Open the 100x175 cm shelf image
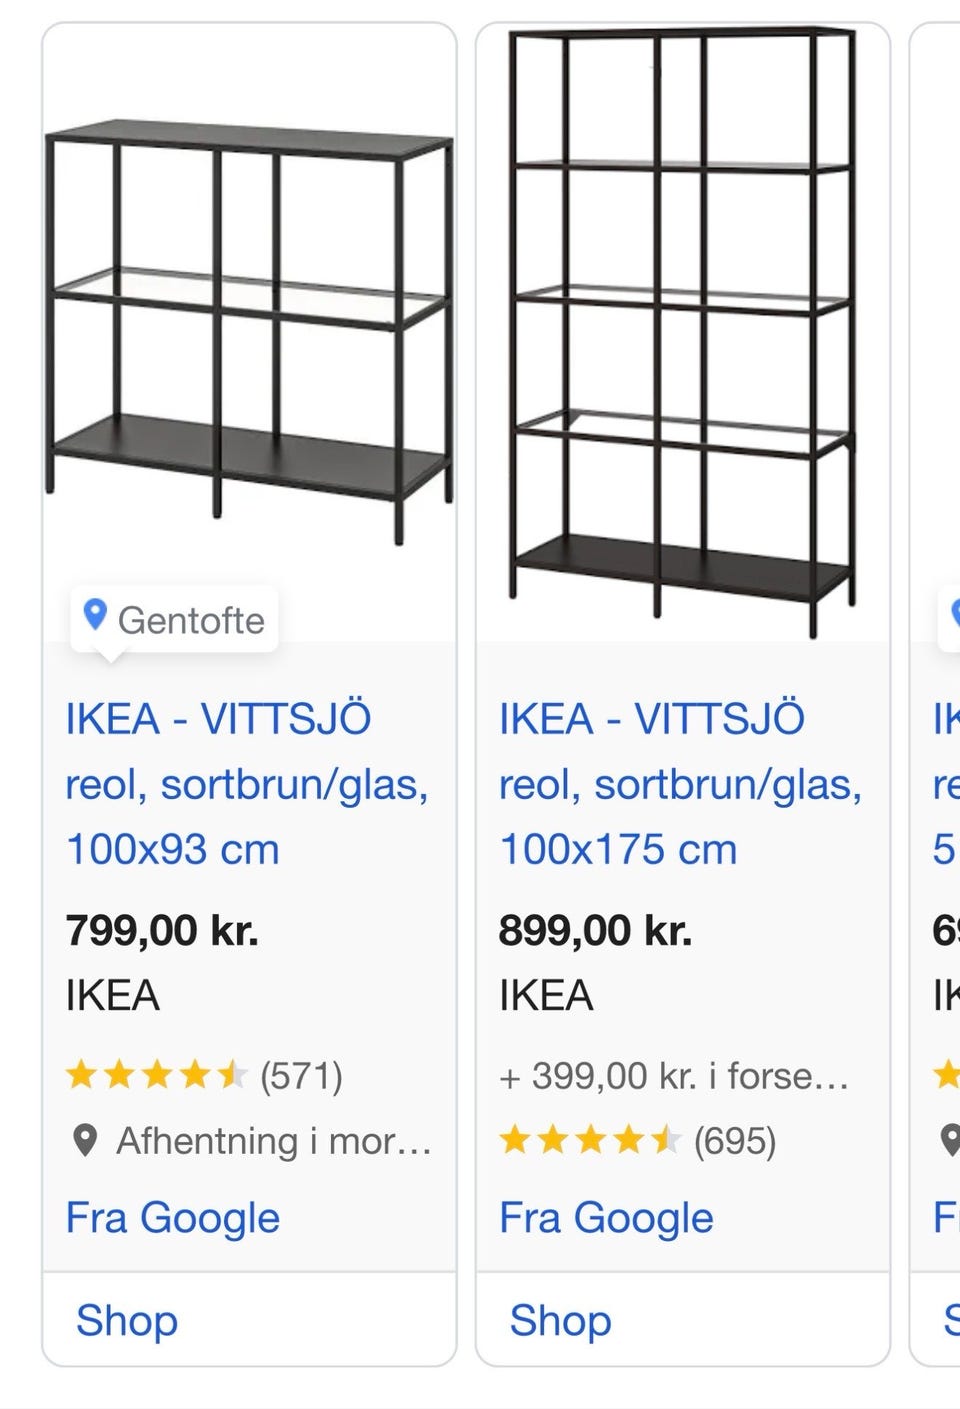Viewport: 960px width, 1409px height. tap(683, 332)
